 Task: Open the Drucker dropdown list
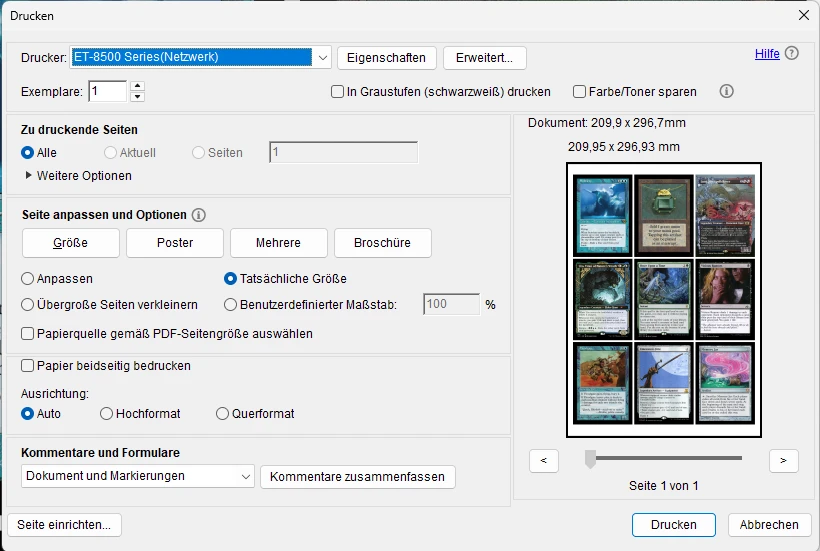tap(322, 57)
